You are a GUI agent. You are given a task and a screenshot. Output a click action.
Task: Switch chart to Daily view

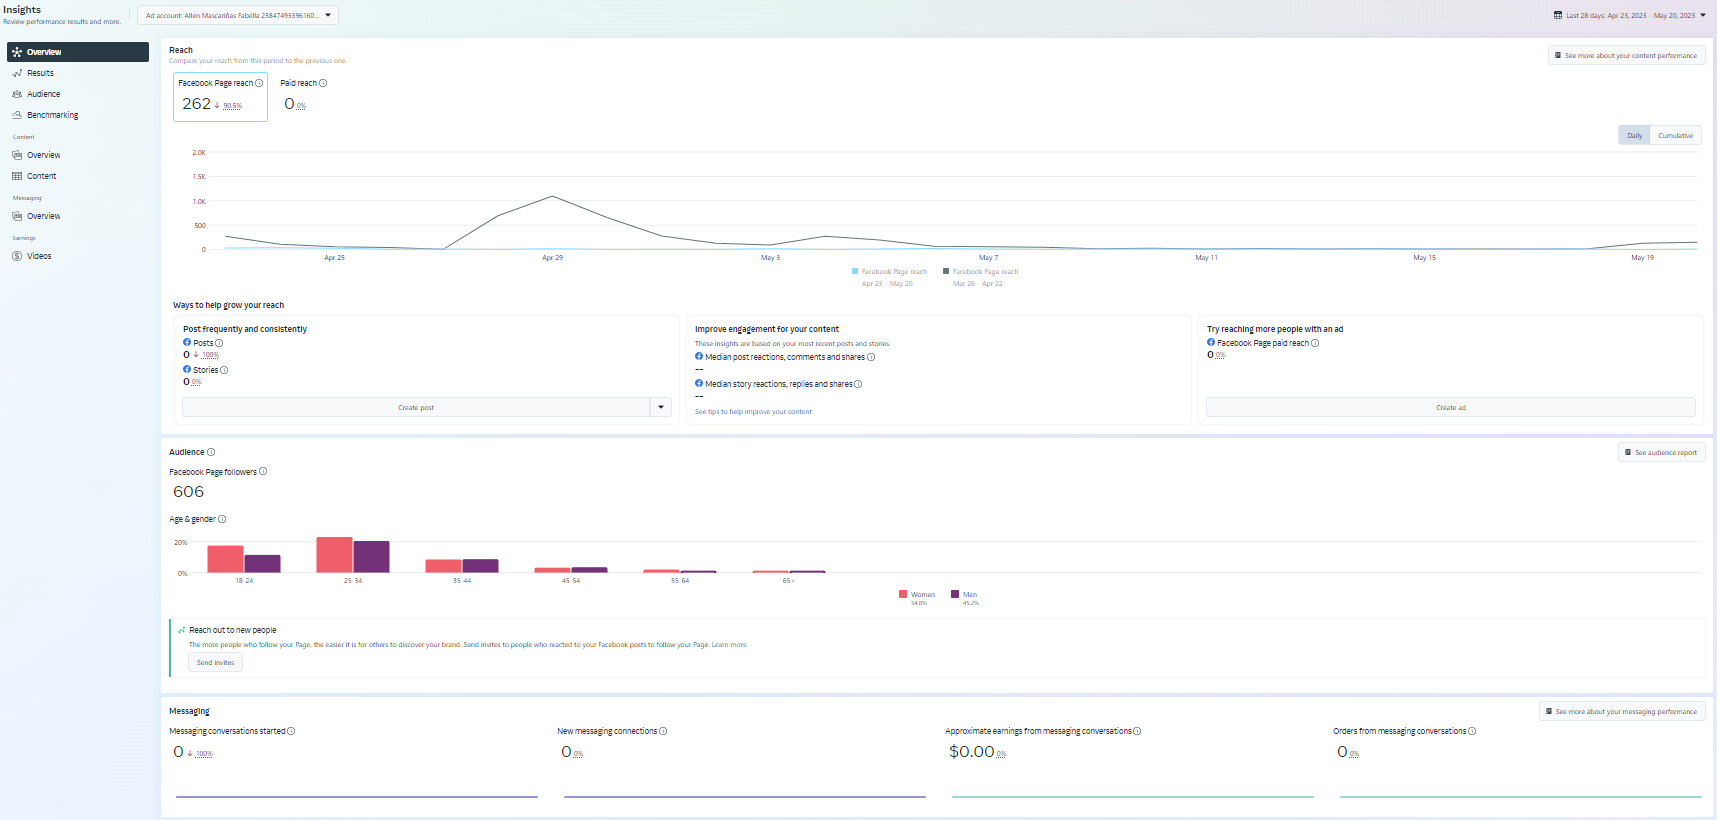[1634, 135]
